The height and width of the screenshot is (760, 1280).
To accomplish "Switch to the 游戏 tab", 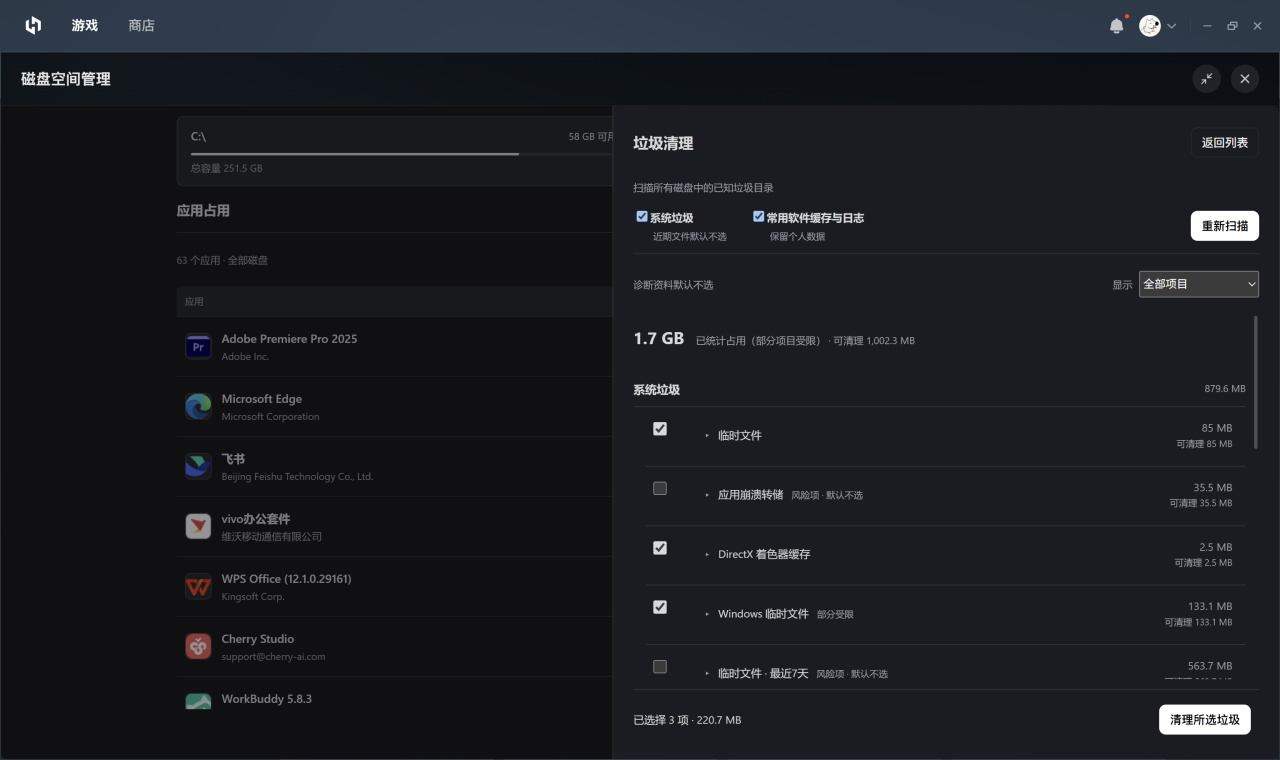I will (85, 25).
